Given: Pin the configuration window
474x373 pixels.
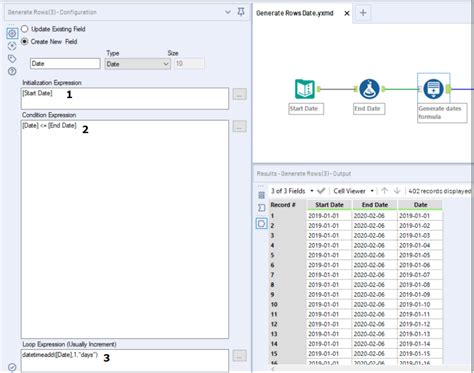Looking at the screenshot, I should (241, 12).
